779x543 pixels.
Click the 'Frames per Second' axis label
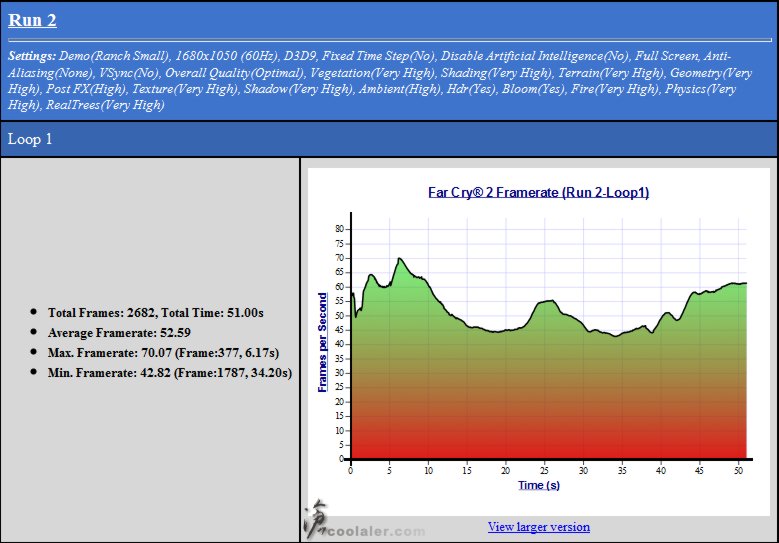(x=322, y=342)
